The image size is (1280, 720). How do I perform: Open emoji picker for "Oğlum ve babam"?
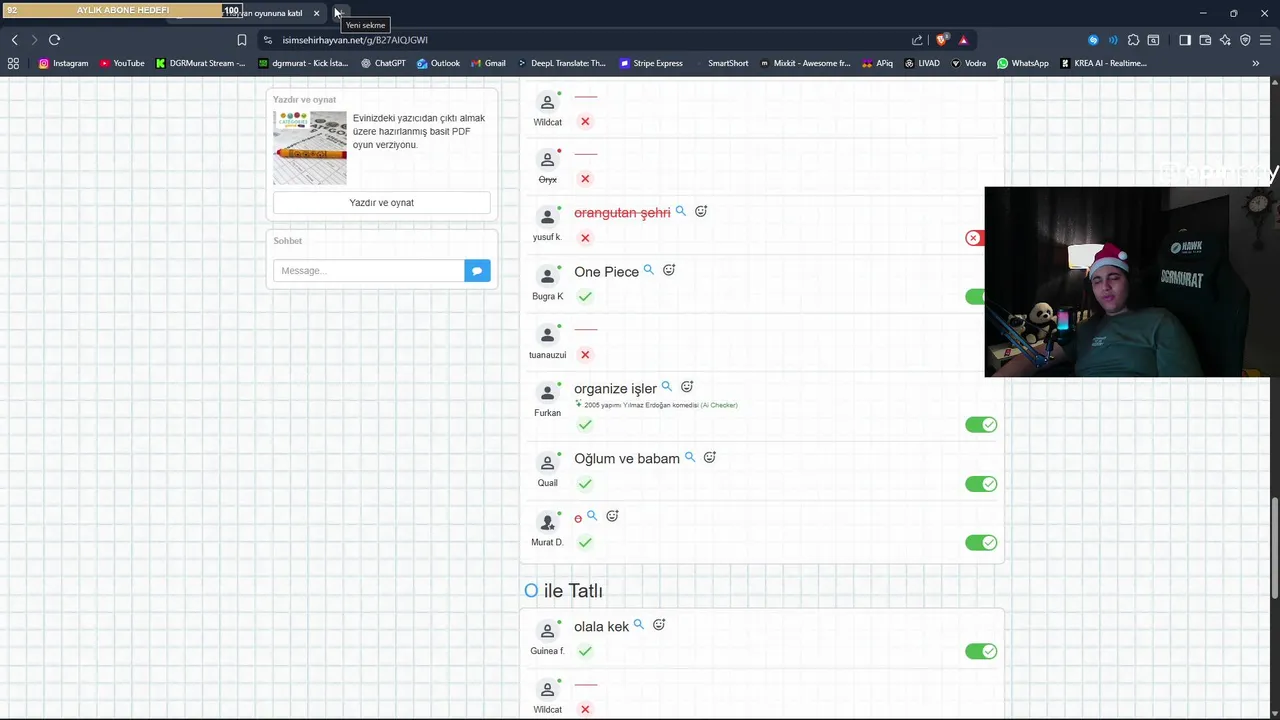[x=710, y=457]
